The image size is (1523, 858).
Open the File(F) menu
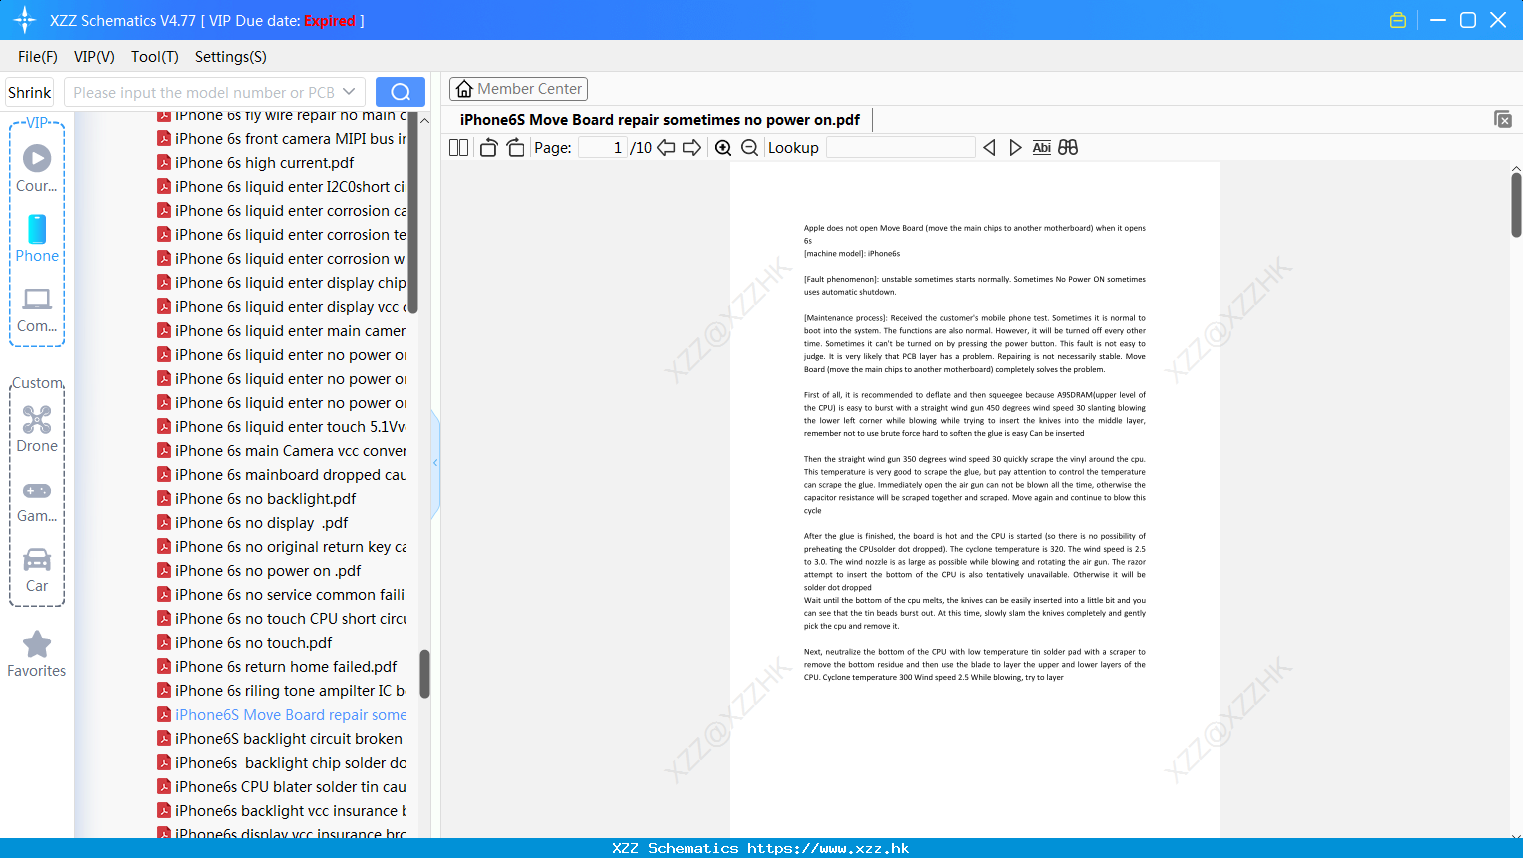click(x=38, y=57)
